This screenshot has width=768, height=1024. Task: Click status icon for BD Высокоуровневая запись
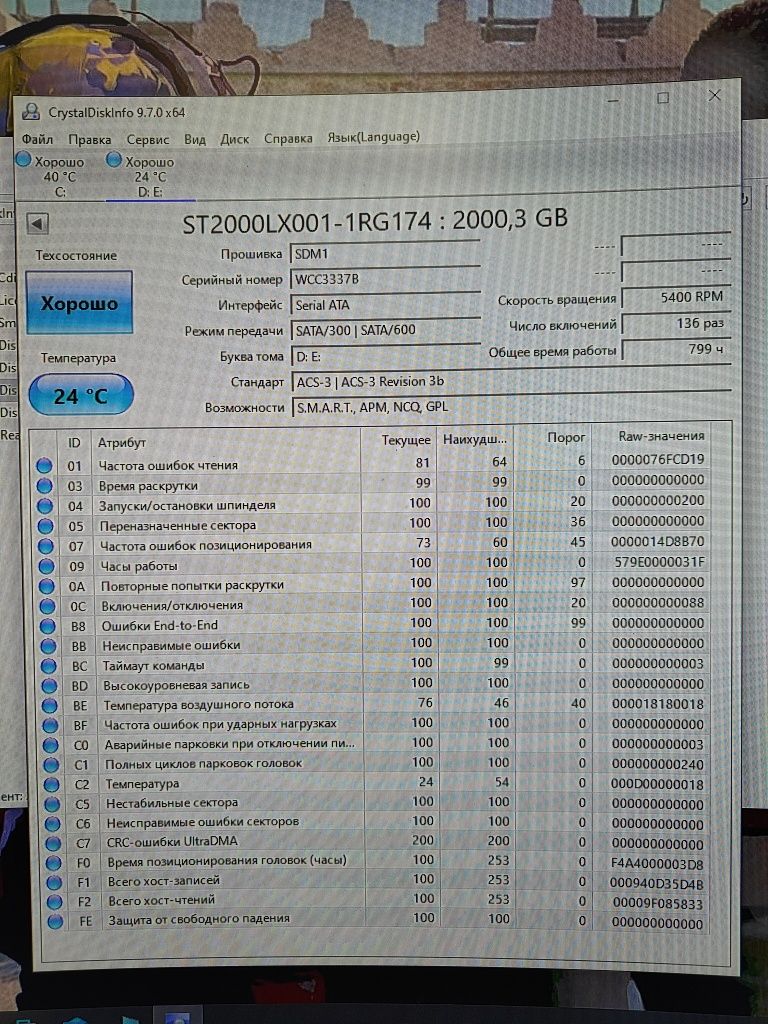pos(50,686)
